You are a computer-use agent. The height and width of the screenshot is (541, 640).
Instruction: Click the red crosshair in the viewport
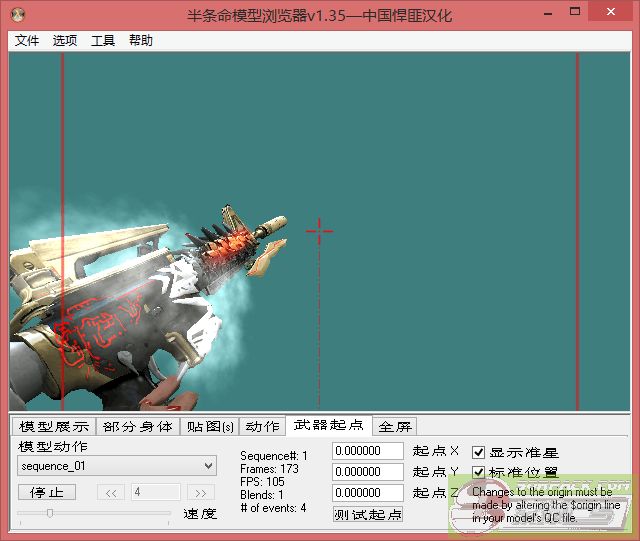319,231
